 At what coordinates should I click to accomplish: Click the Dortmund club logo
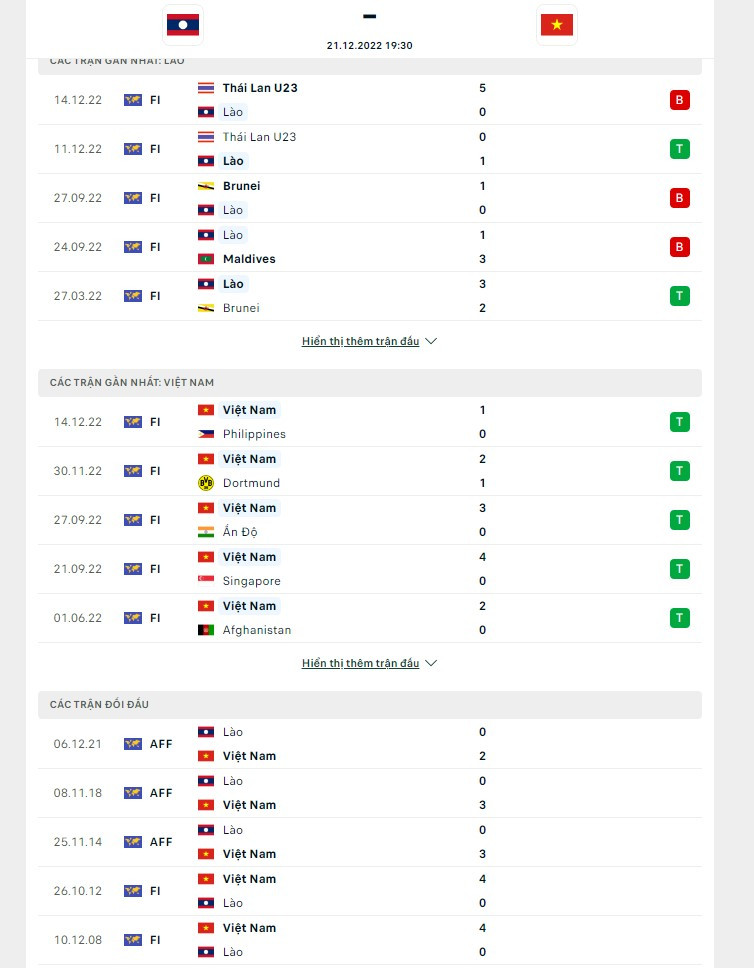(x=206, y=483)
